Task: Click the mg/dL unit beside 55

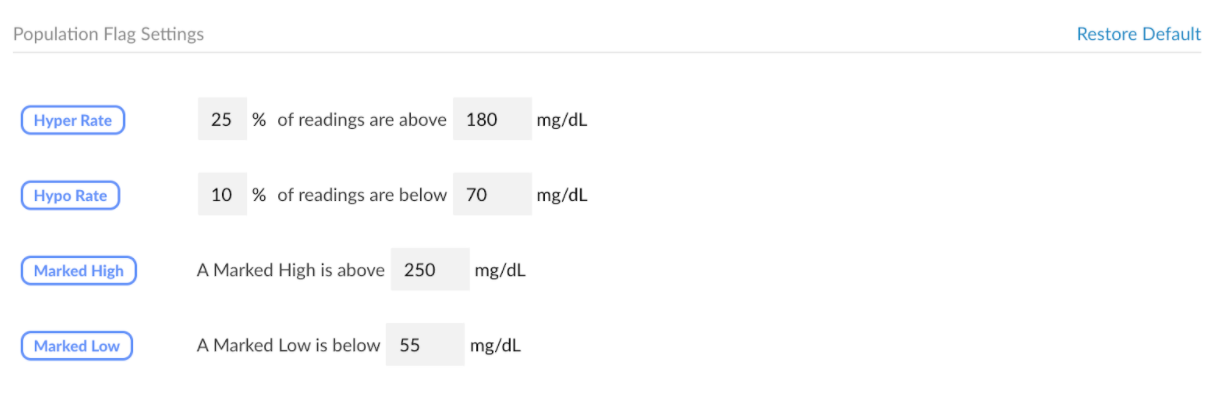Action: [x=495, y=345]
